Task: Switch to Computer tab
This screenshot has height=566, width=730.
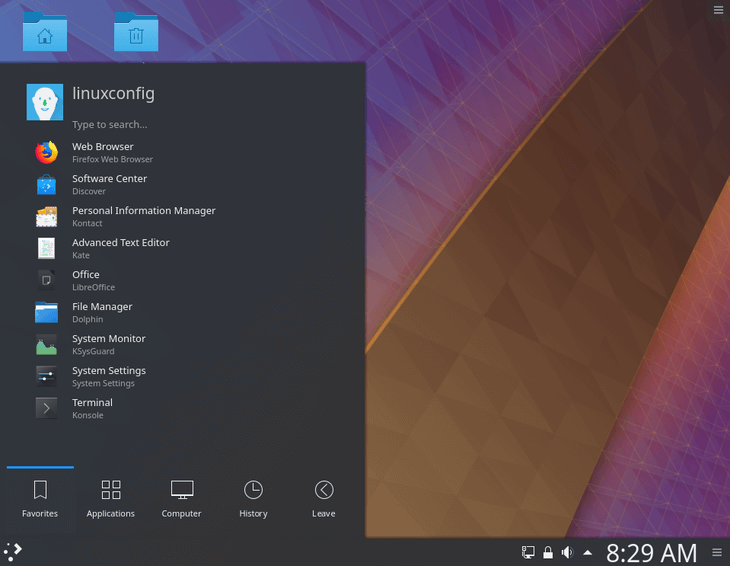Action: point(182,499)
